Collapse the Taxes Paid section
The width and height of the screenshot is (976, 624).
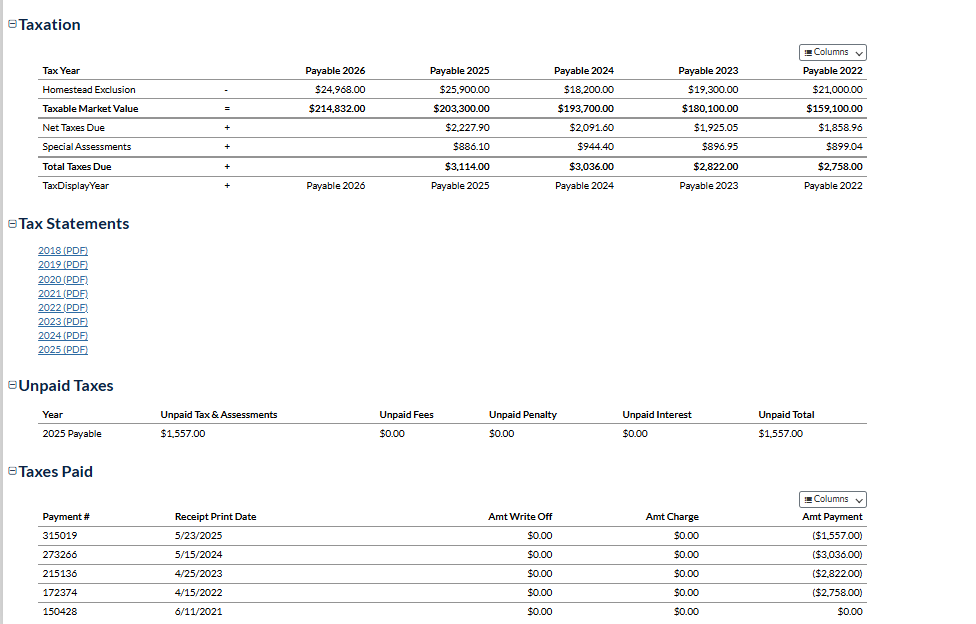(x=12, y=472)
